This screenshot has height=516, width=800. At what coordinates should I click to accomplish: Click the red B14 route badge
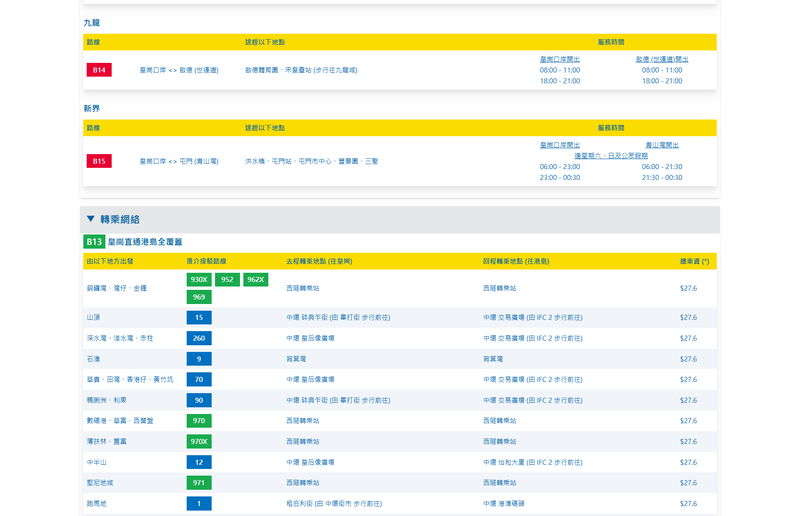(99, 70)
